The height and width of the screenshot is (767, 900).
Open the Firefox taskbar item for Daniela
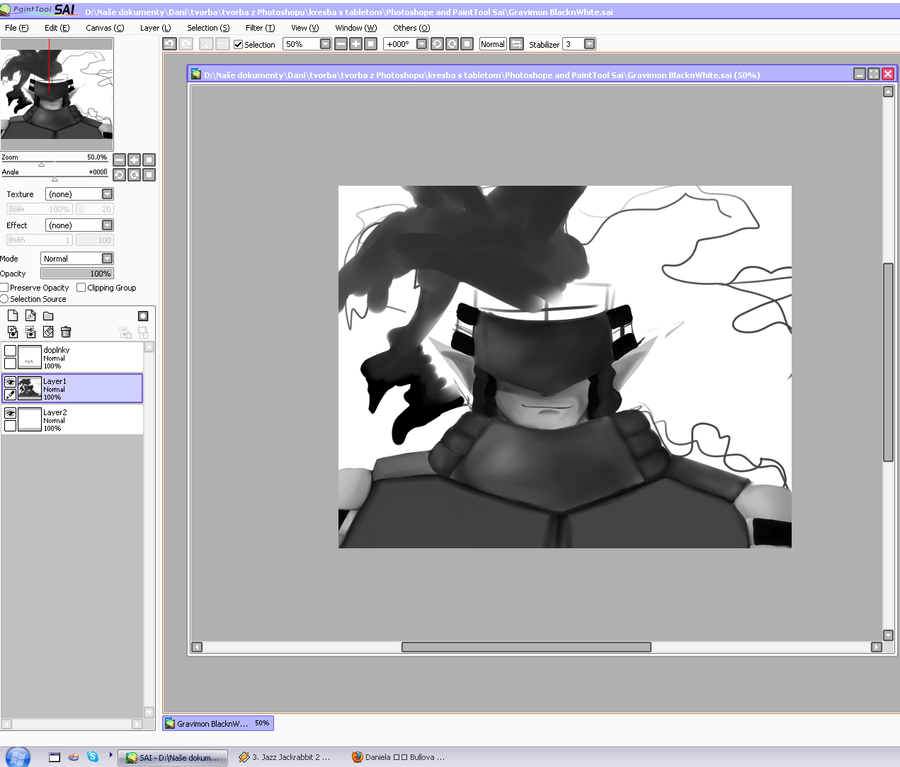(x=399, y=757)
